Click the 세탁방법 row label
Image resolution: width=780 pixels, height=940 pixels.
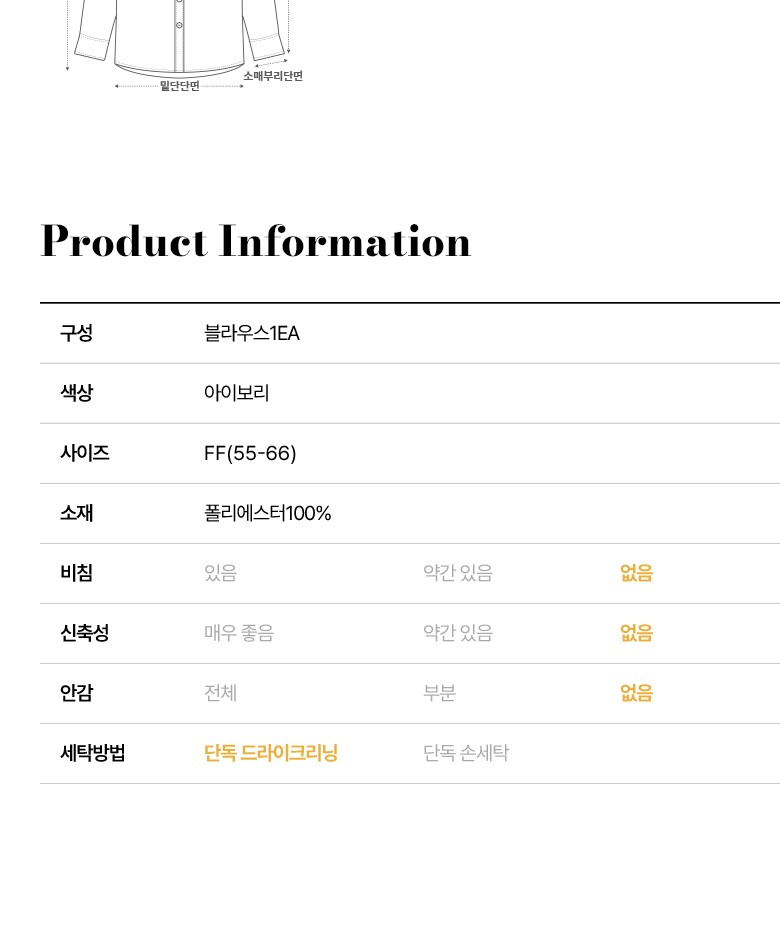point(92,753)
